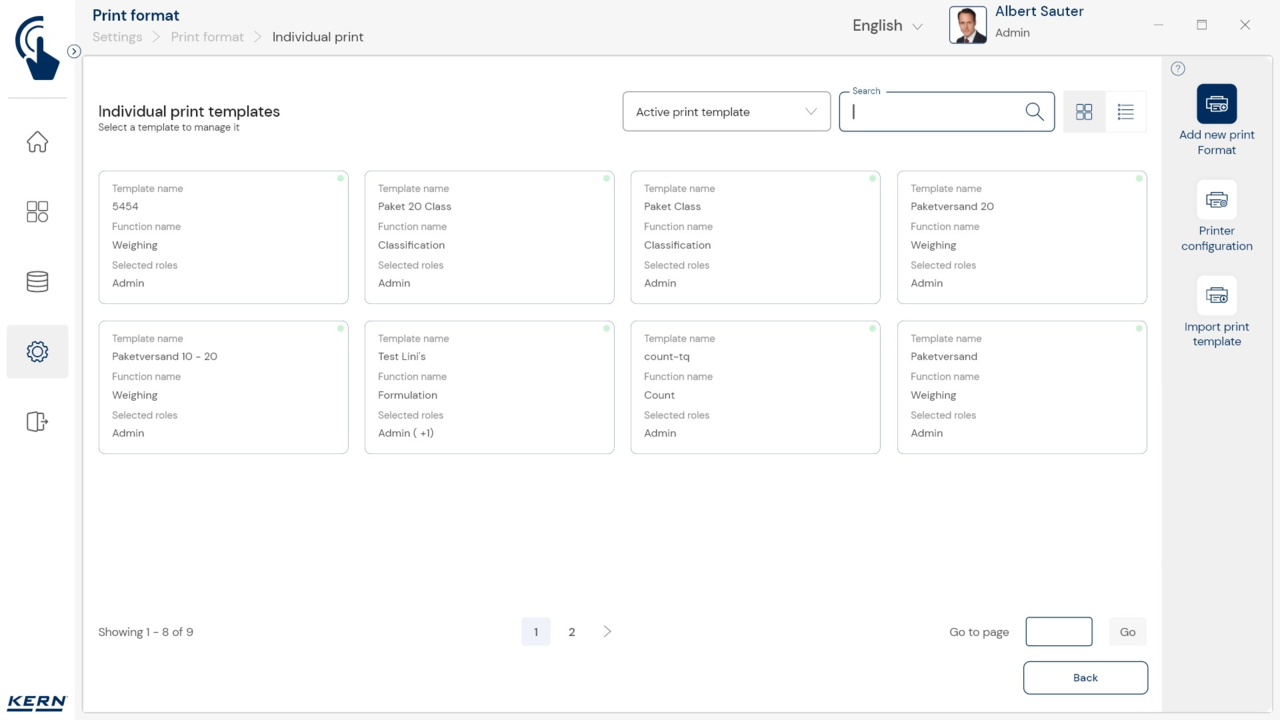
Task: Open the Active print template dropdown
Action: [x=726, y=112]
